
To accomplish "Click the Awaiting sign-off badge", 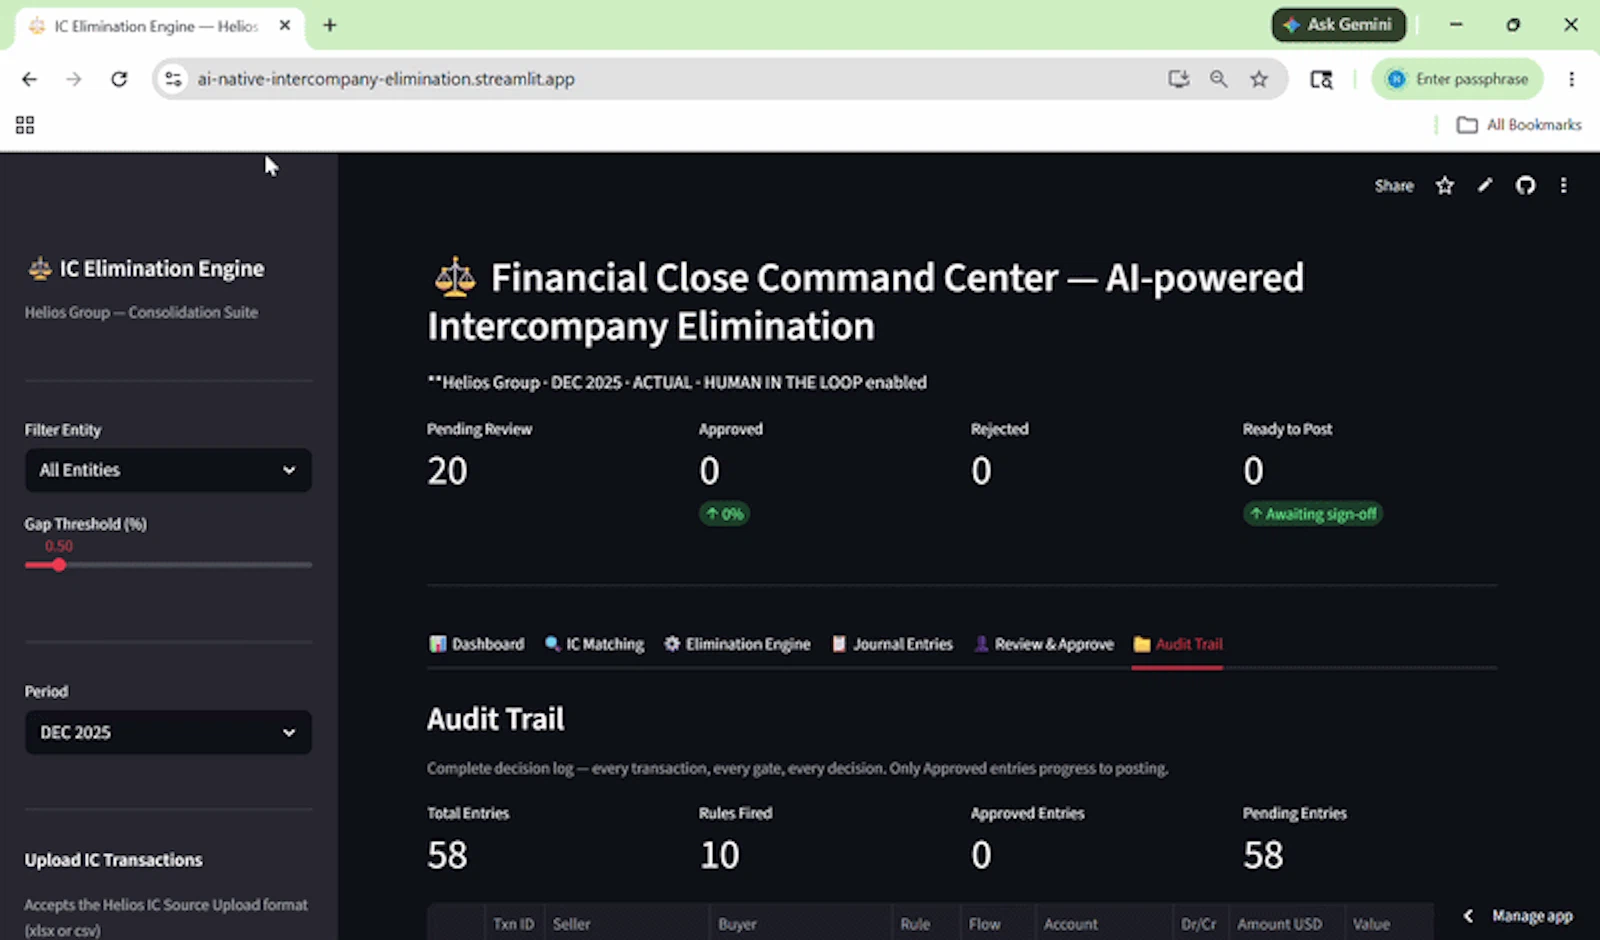I will [x=1312, y=514].
